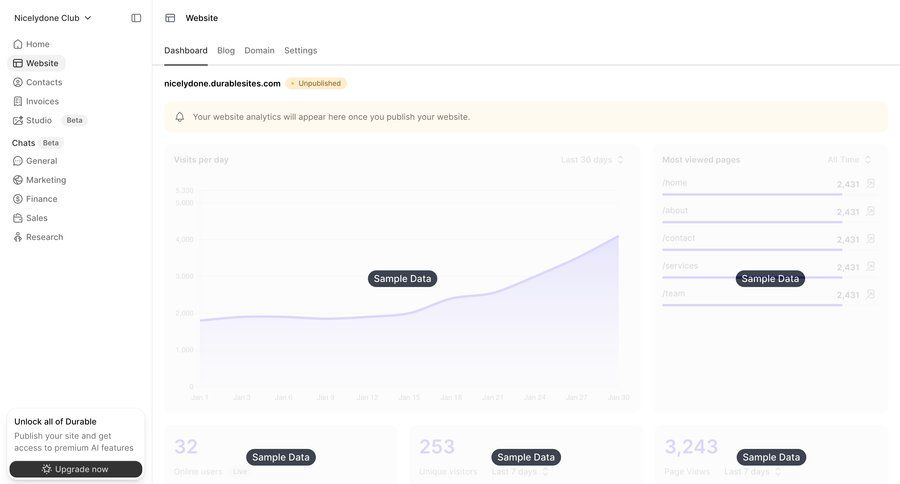The image size is (900, 484).
Task: Open the external link icon for /home
Action: click(x=870, y=183)
